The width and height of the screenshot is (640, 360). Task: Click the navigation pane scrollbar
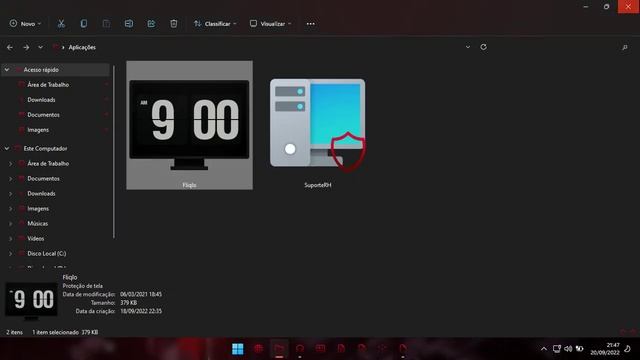pyautogui.click(x=113, y=152)
